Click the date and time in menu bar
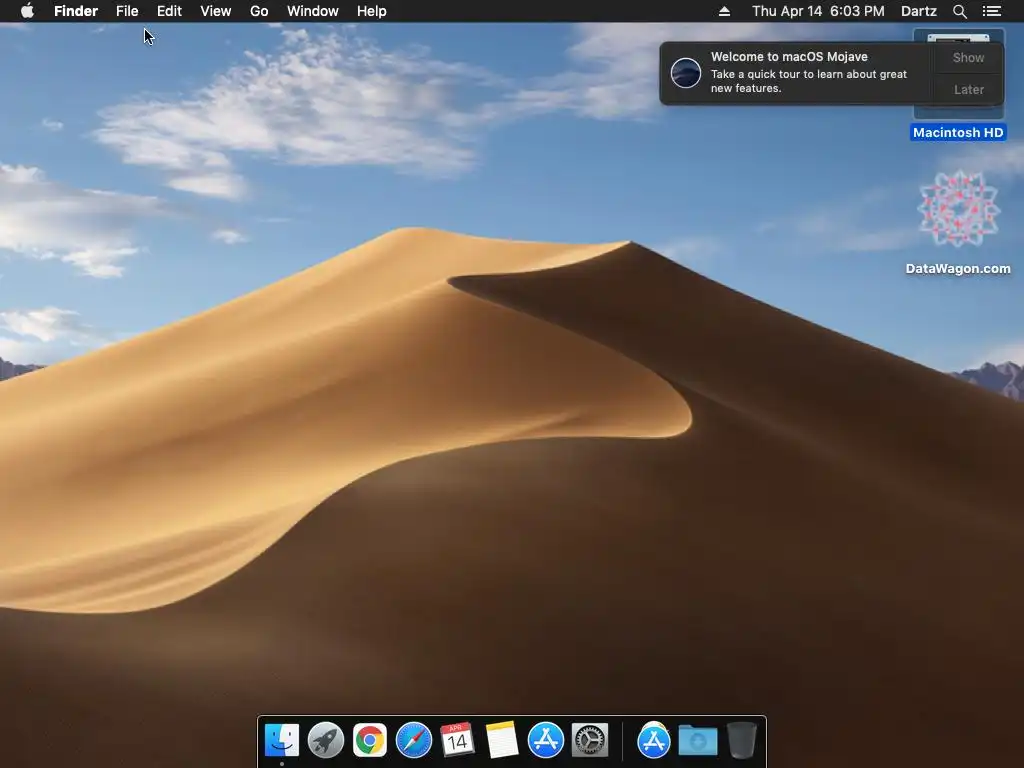Image resolution: width=1024 pixels, height=768 pixels. click(x=818, y=11)
